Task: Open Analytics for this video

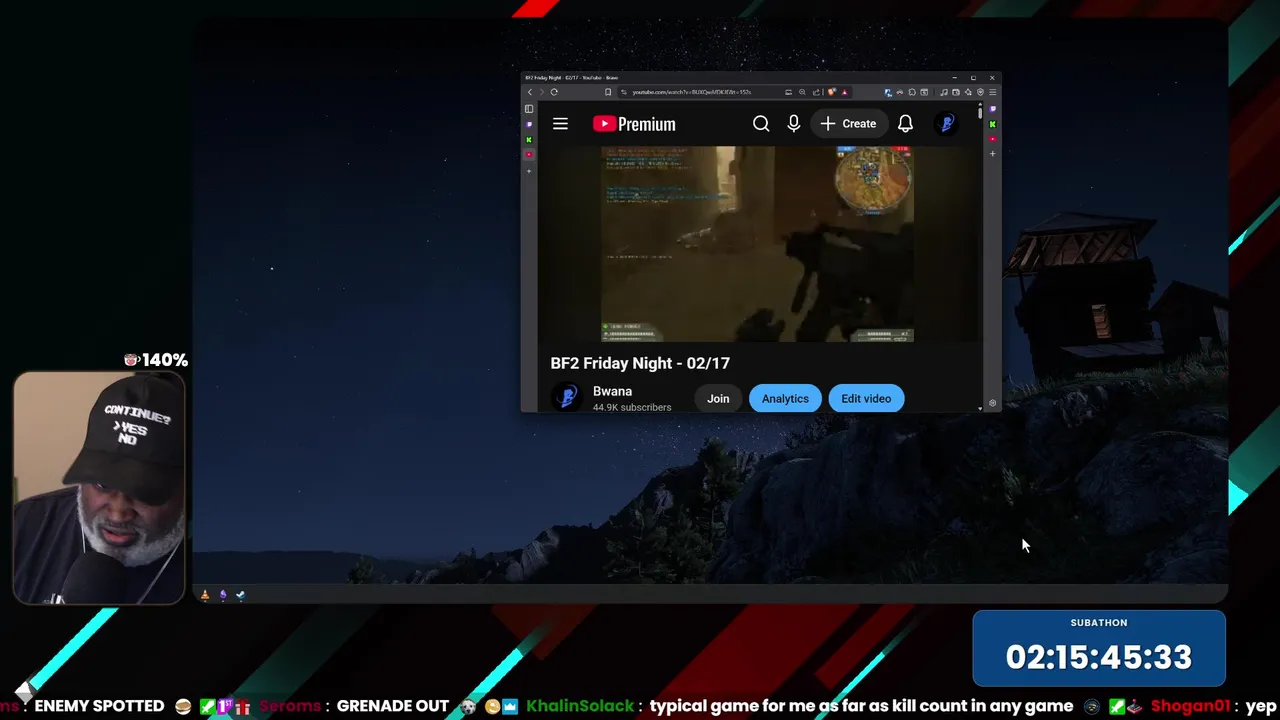Action: point(785,398)
